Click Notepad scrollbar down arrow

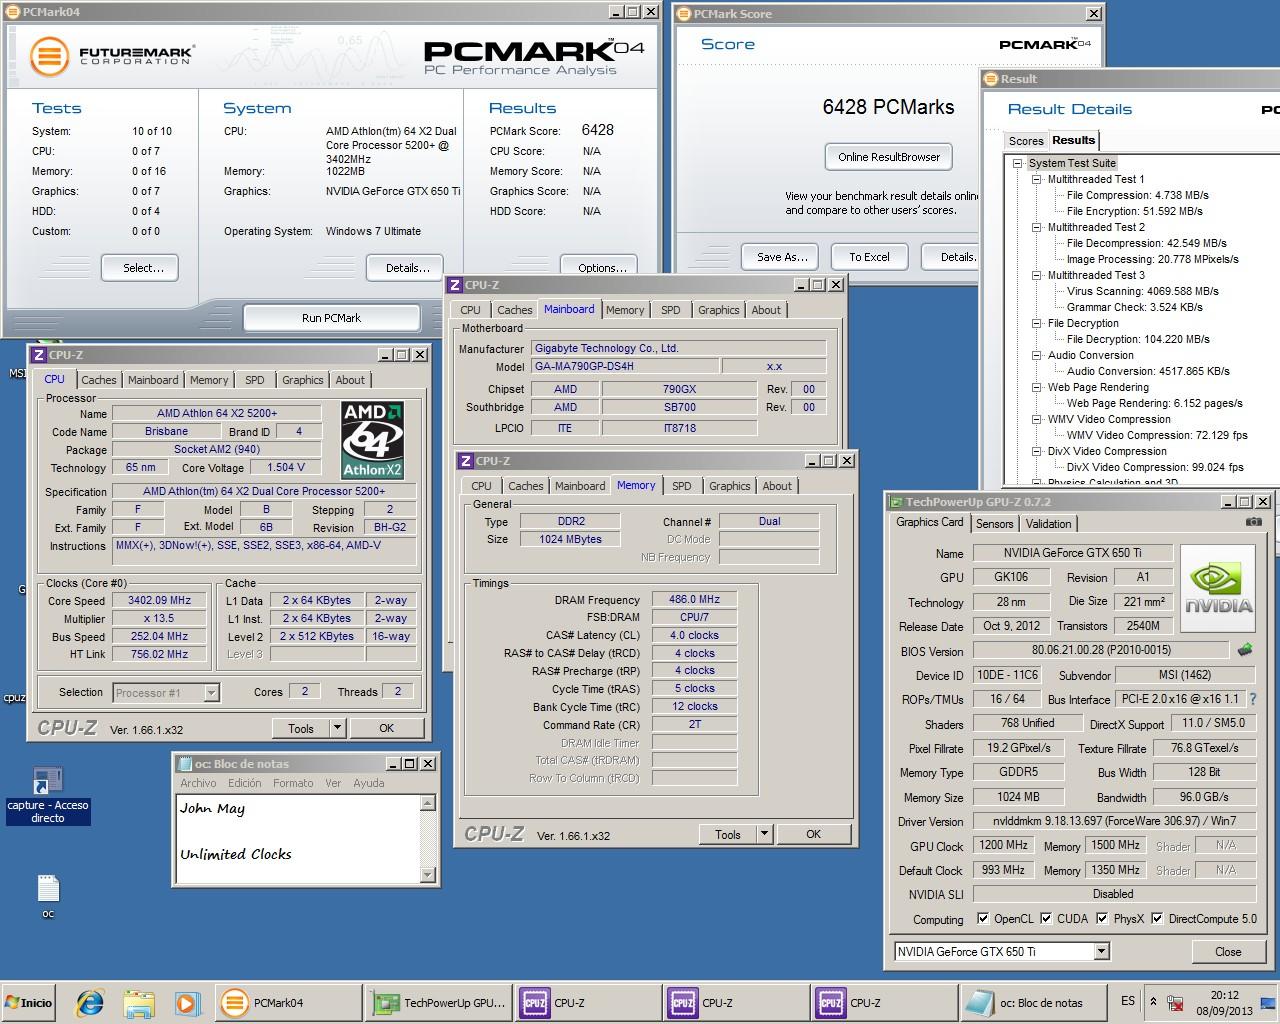point(427,875)
